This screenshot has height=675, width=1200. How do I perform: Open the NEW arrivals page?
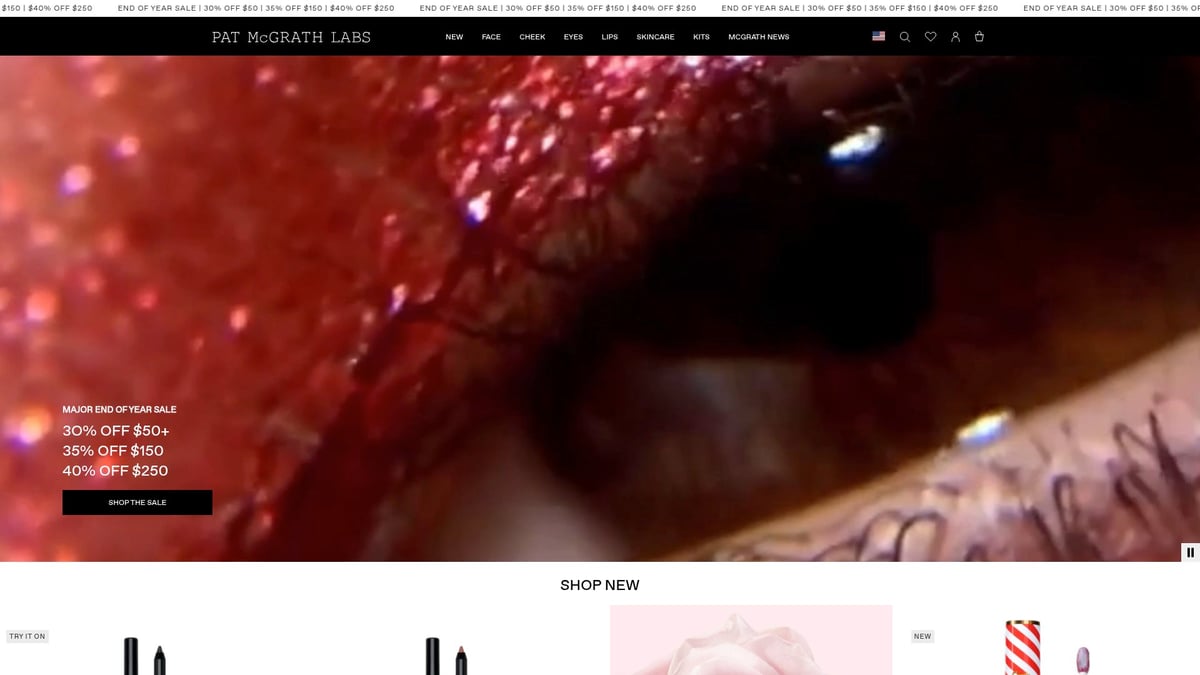pyautogui.click(x=453, y=36)
